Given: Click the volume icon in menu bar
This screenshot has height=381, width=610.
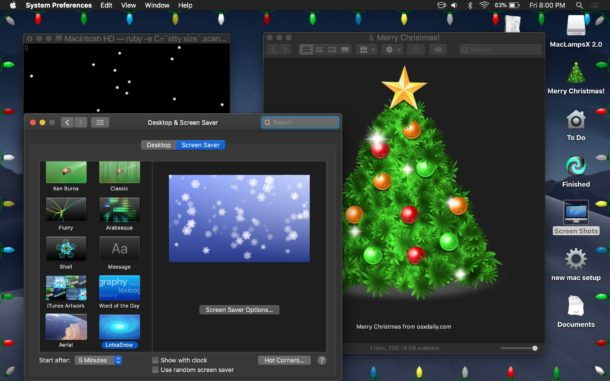Looking at the screenshot, I should (454, 5).
